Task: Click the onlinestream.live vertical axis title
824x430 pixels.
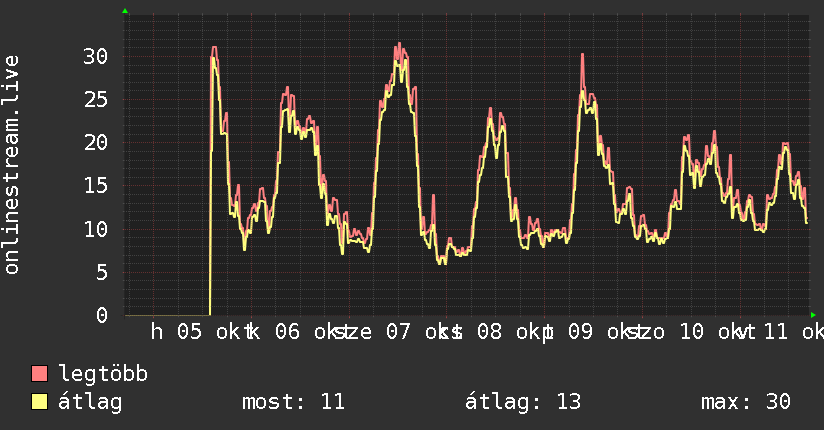Action: [x=11, y=165]
